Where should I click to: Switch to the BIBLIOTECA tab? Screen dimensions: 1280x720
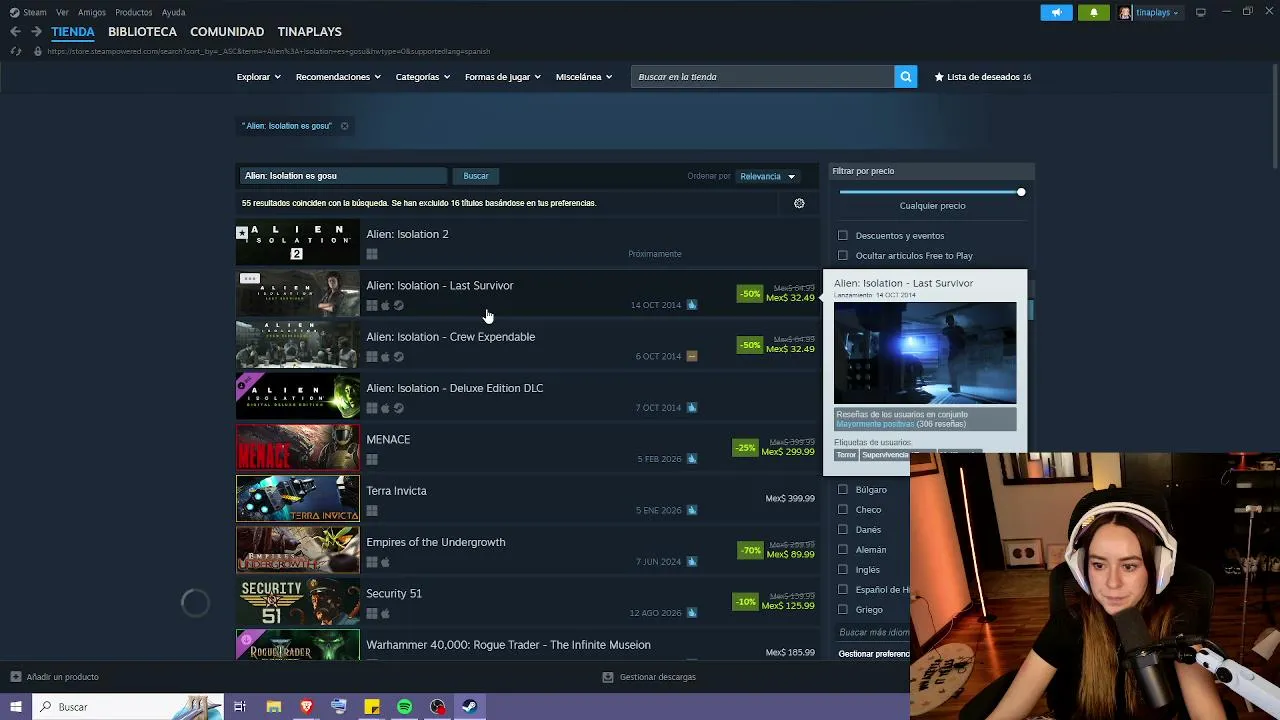tap(142, 32)
